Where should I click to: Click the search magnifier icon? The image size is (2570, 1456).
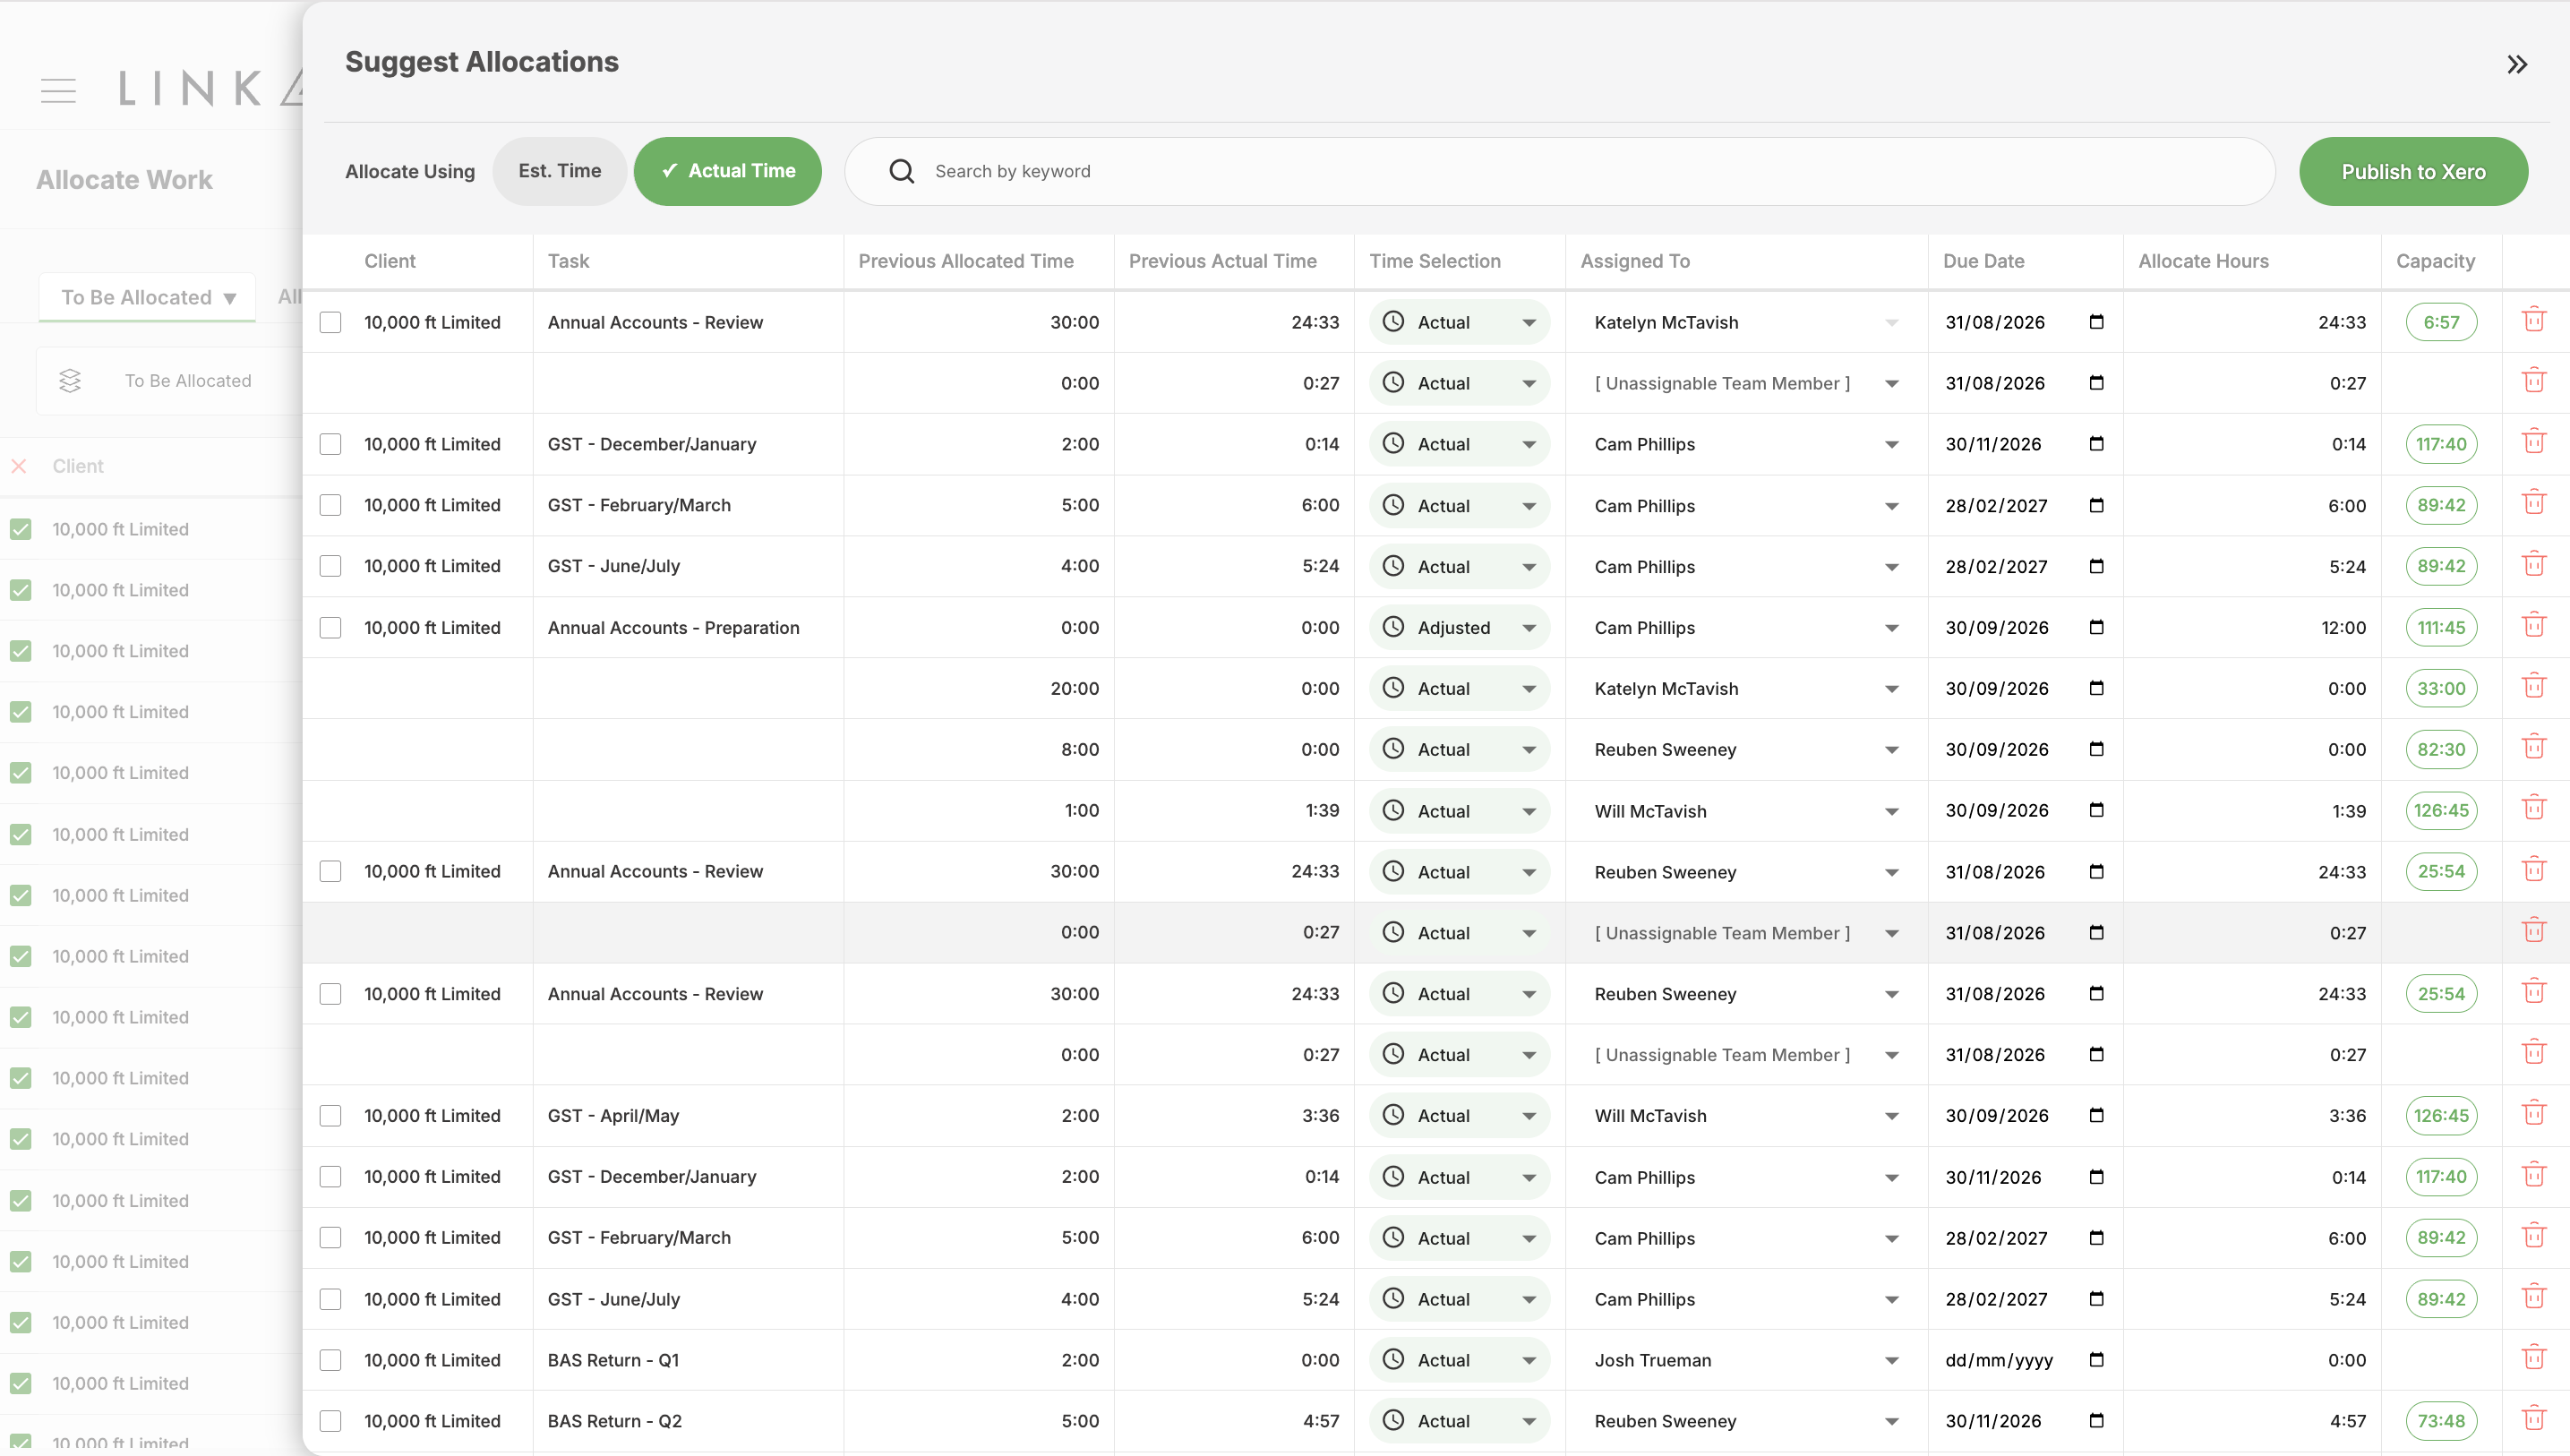coord(901,171)
